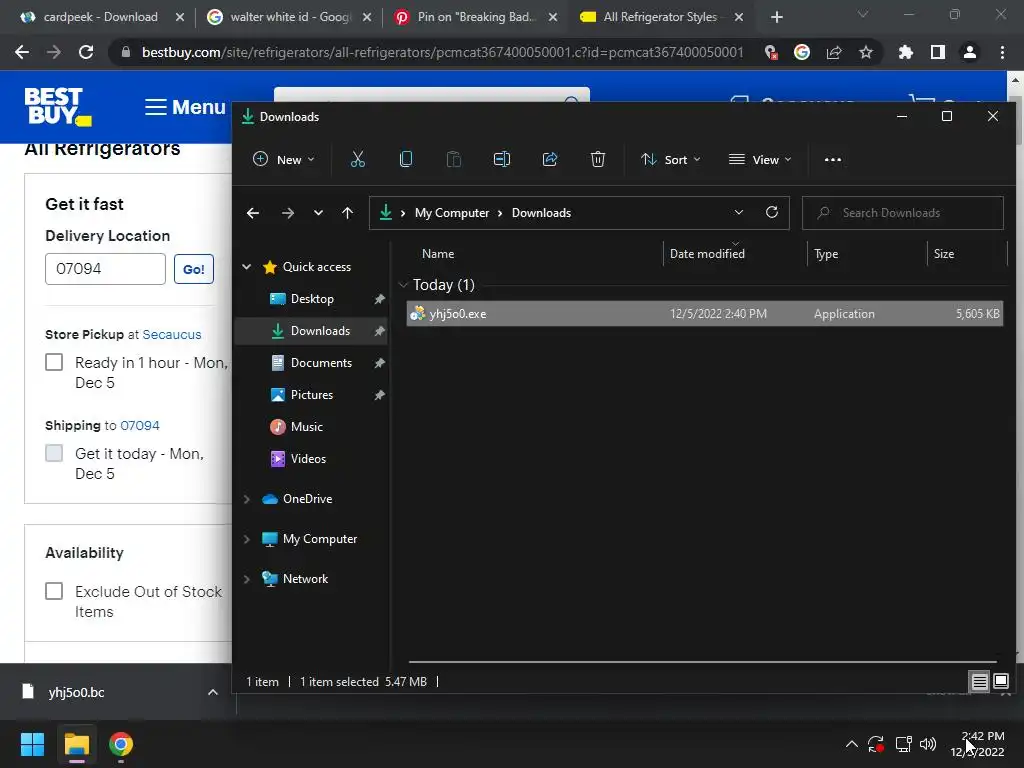The height and width of the screenshot is (768, 1024).
Task: Open the See more ellipsis menu
Action: tap(833, 159)
